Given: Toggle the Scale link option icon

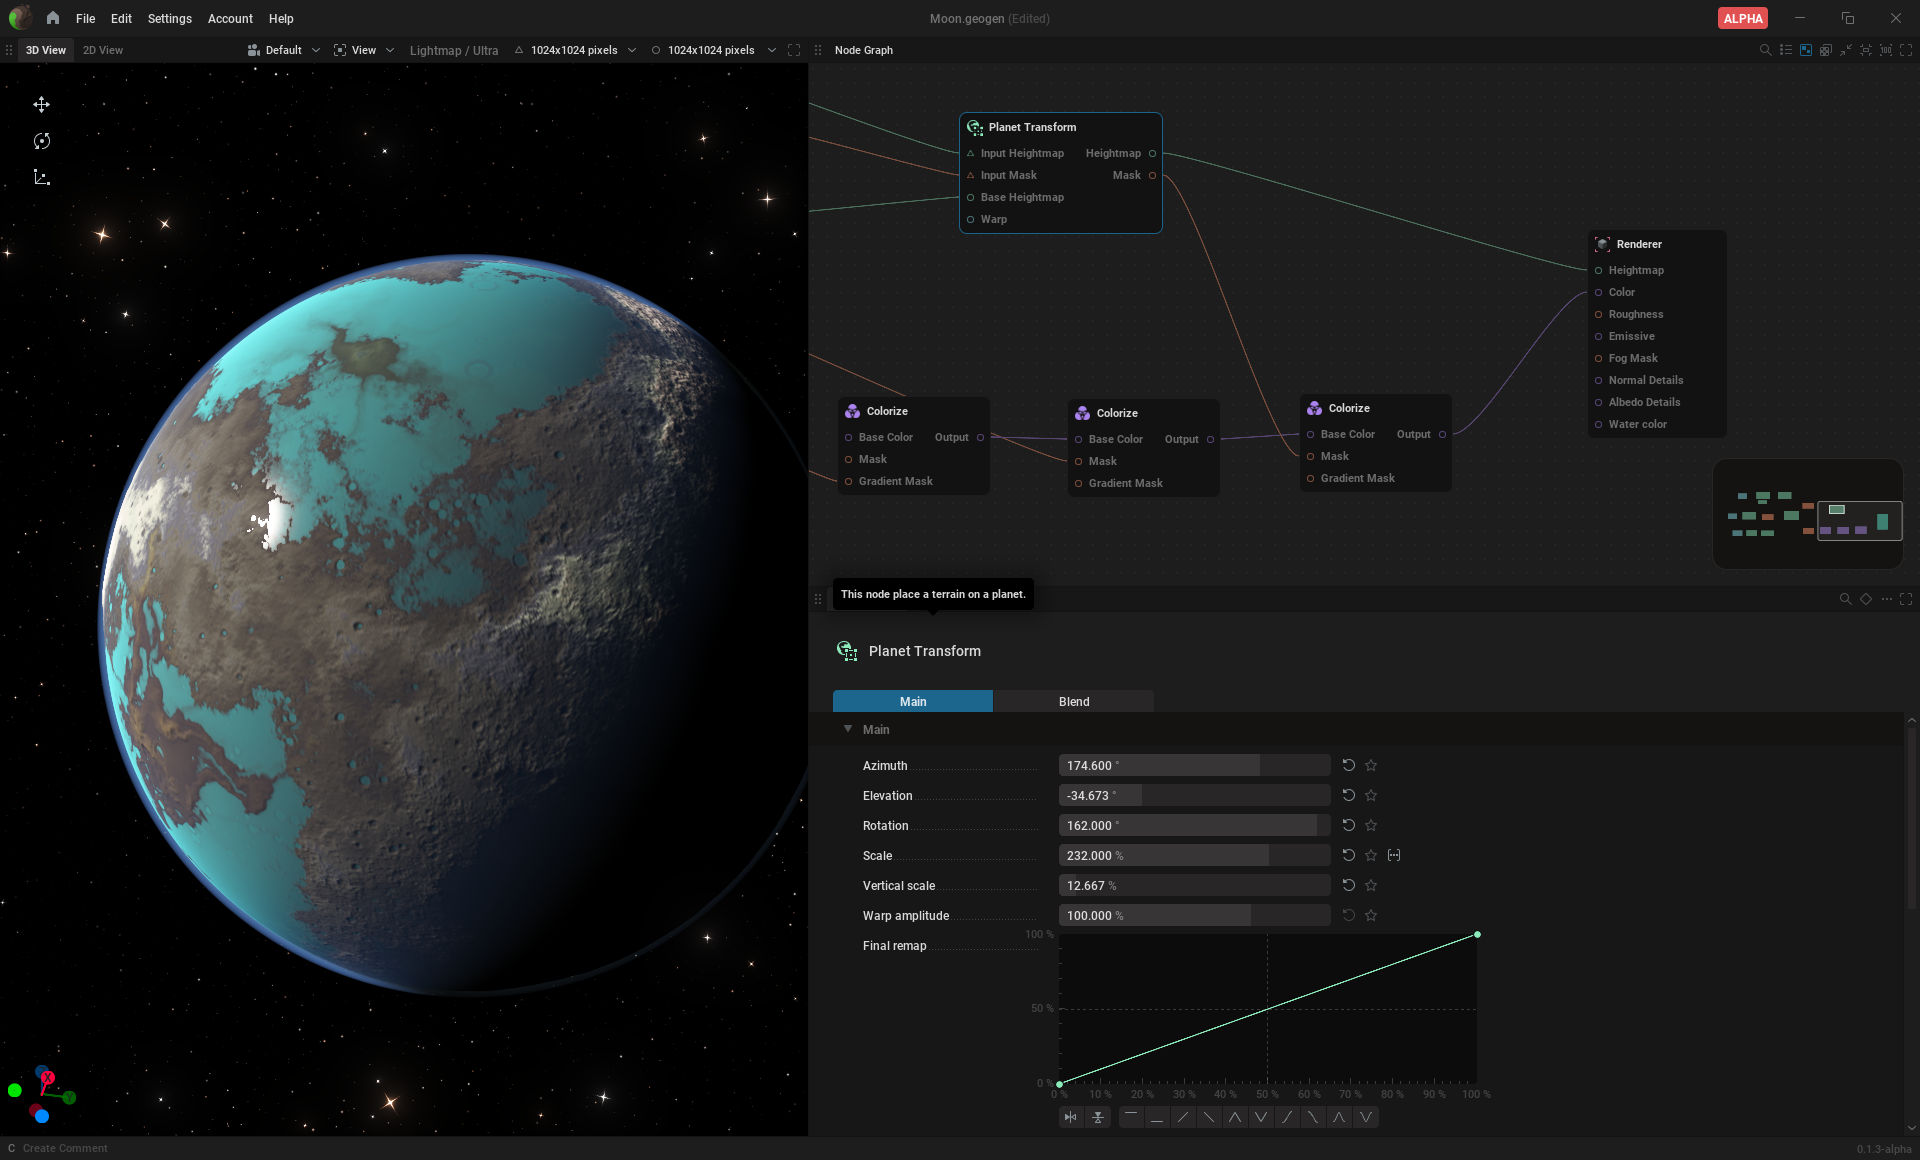Looking at the screenshot, I should (x=1394, y=855).
